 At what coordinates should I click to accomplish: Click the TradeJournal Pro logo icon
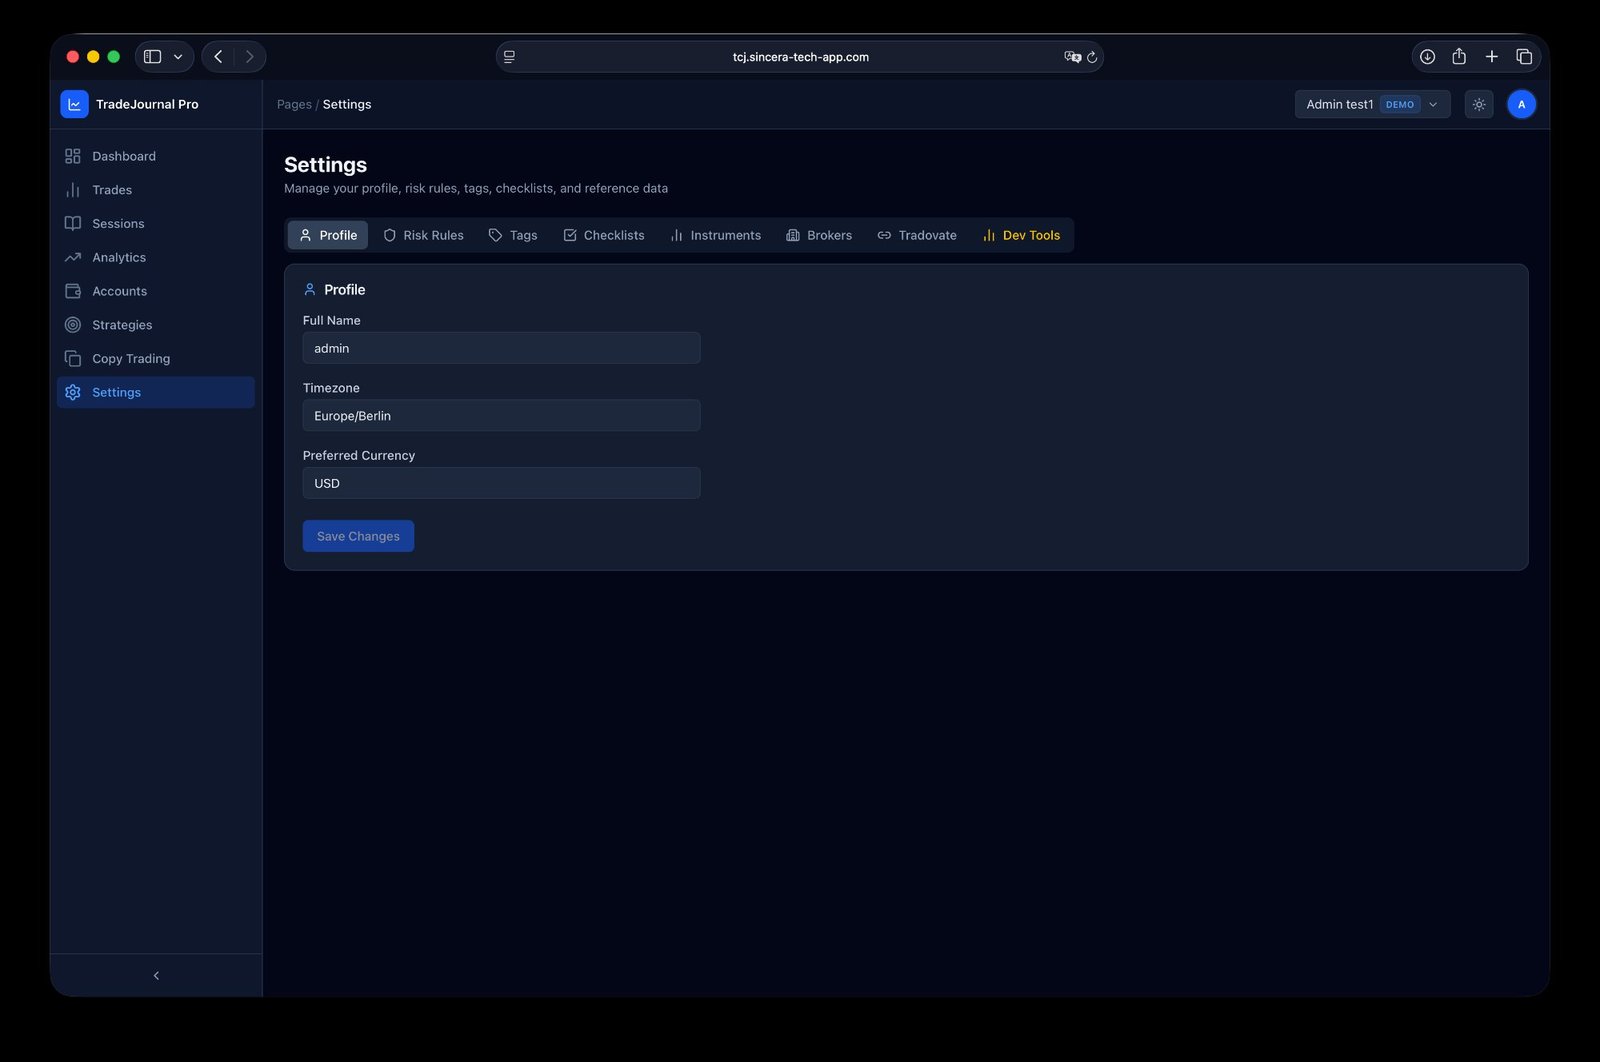coord(74,104)
